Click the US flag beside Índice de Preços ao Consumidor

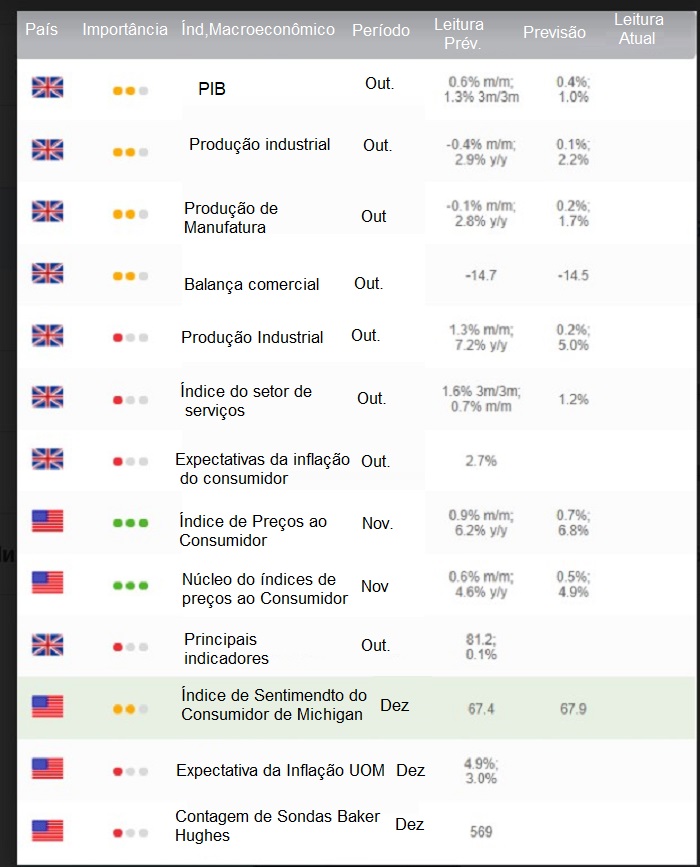pos(48,521)
